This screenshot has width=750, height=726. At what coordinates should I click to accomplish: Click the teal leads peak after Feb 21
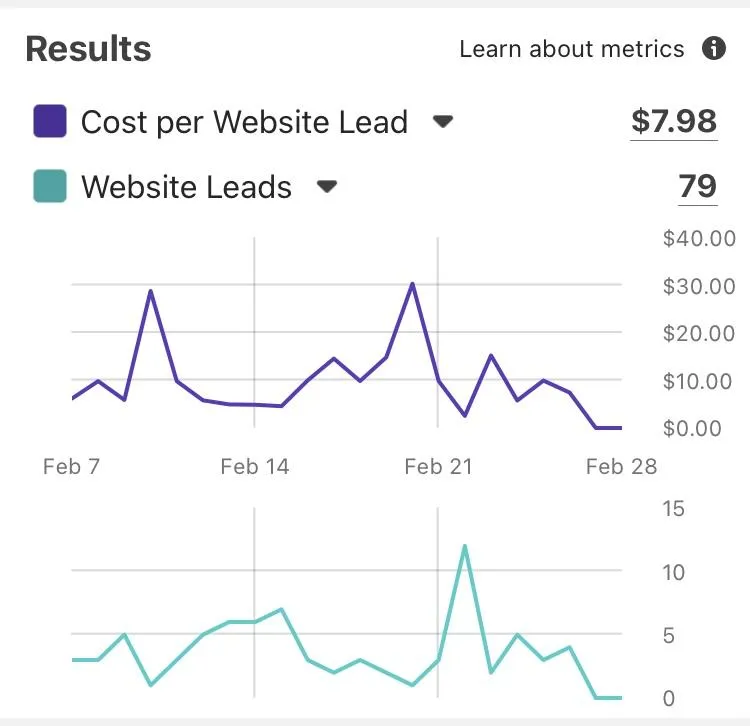pos(464,545)
